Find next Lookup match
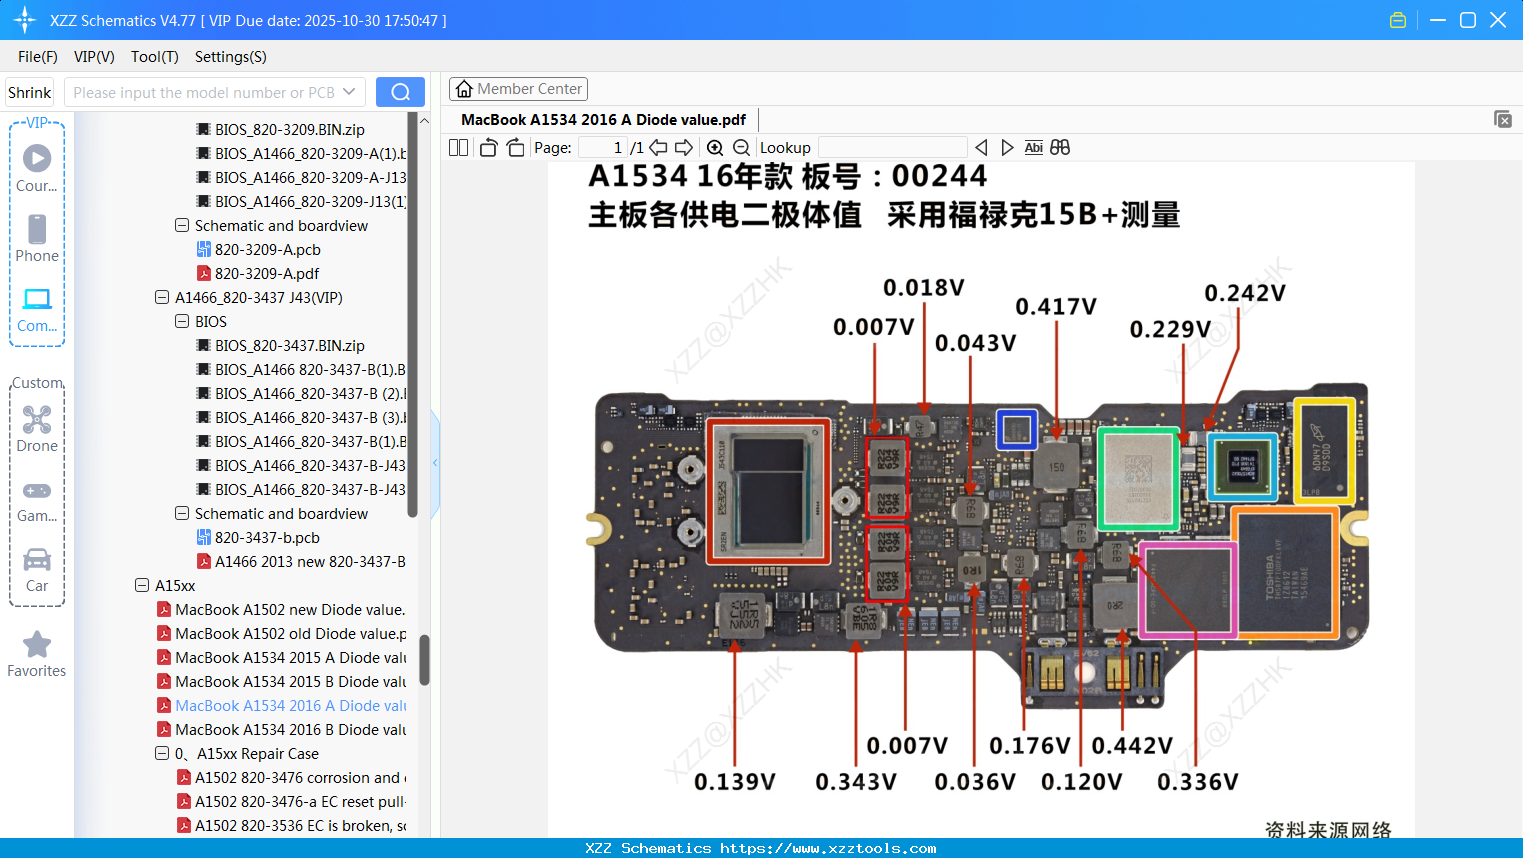 point(1007,147)
